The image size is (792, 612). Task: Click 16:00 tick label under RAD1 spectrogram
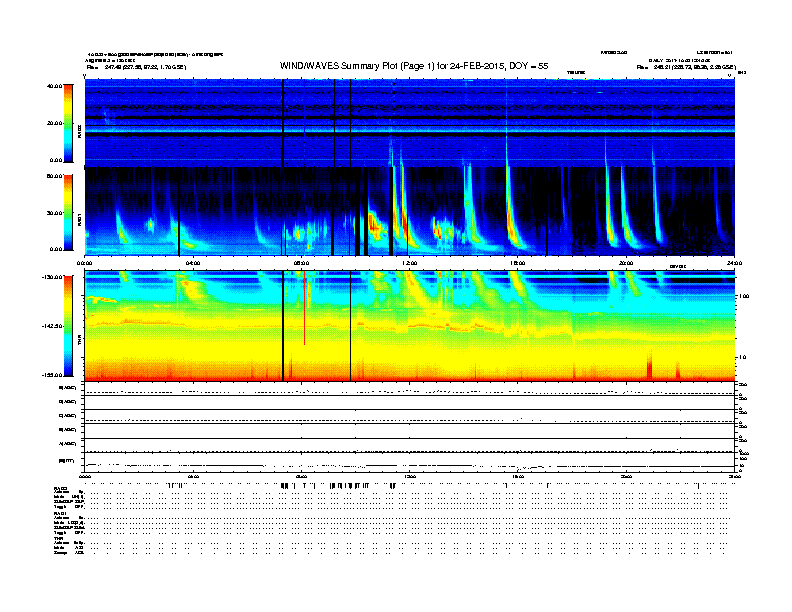click(x=518, y=263)
